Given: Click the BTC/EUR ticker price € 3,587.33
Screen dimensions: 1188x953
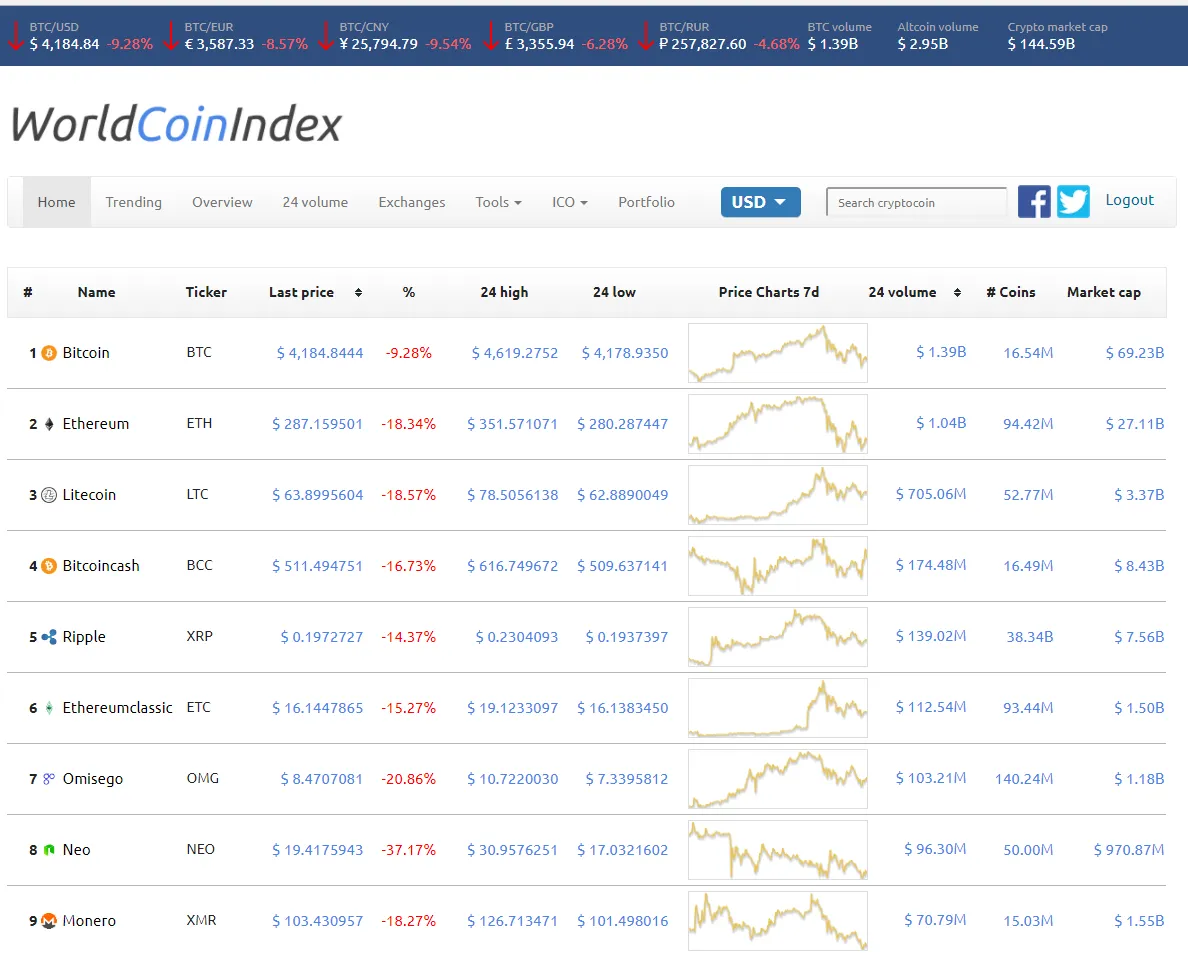Looking at the screenshot, I should tap(220, 44).
